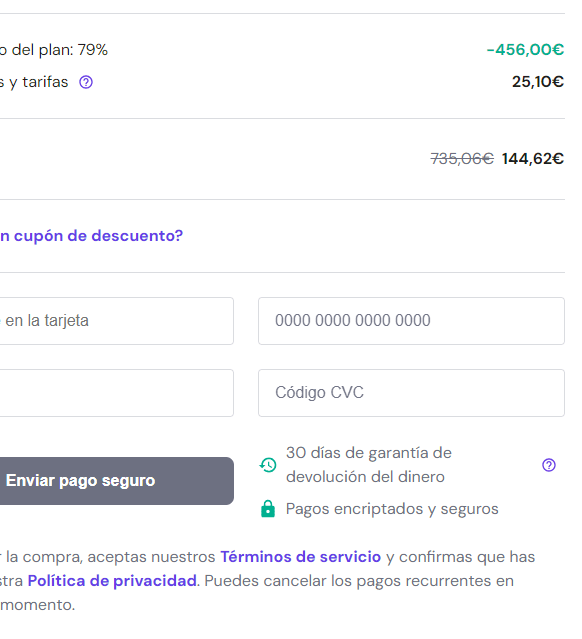This screenshot has width=582, height=639.
Task: Click help icon next to tarifas
Action: click(86, 82)
